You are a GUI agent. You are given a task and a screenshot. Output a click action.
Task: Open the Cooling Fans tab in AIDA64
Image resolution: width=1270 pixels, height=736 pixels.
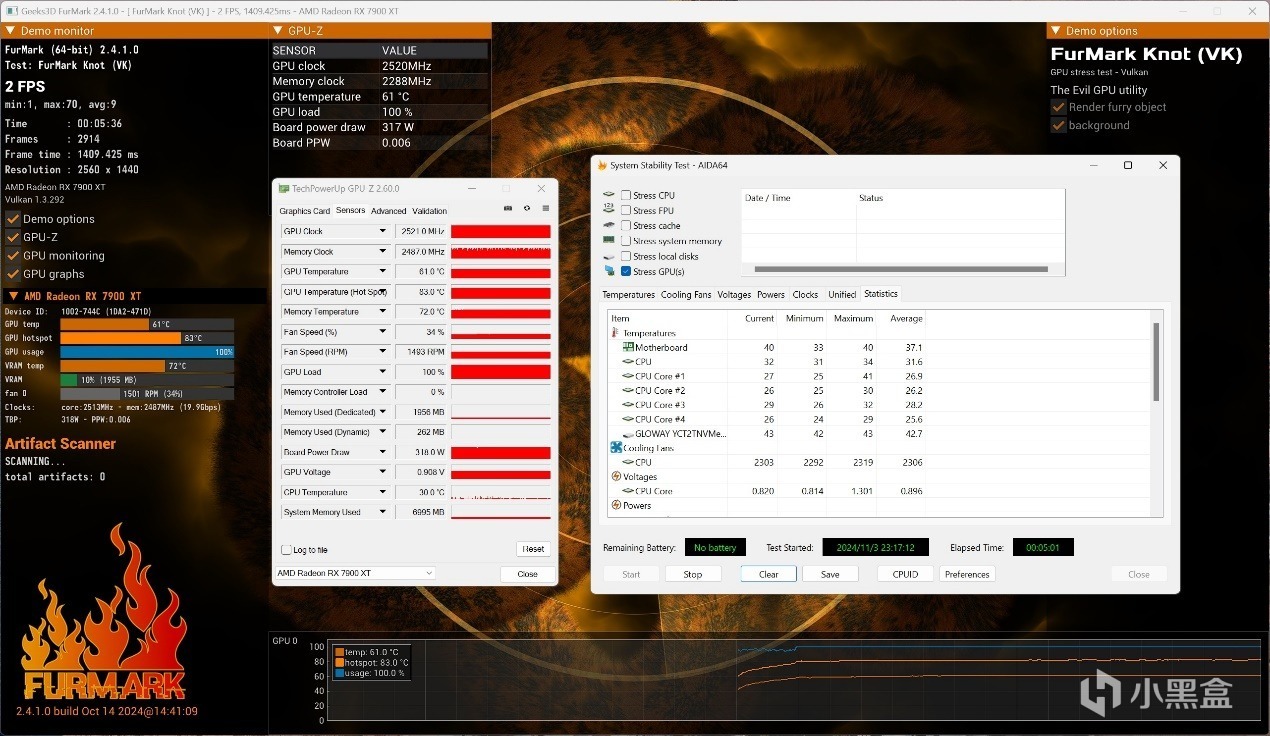pos(686,295)
